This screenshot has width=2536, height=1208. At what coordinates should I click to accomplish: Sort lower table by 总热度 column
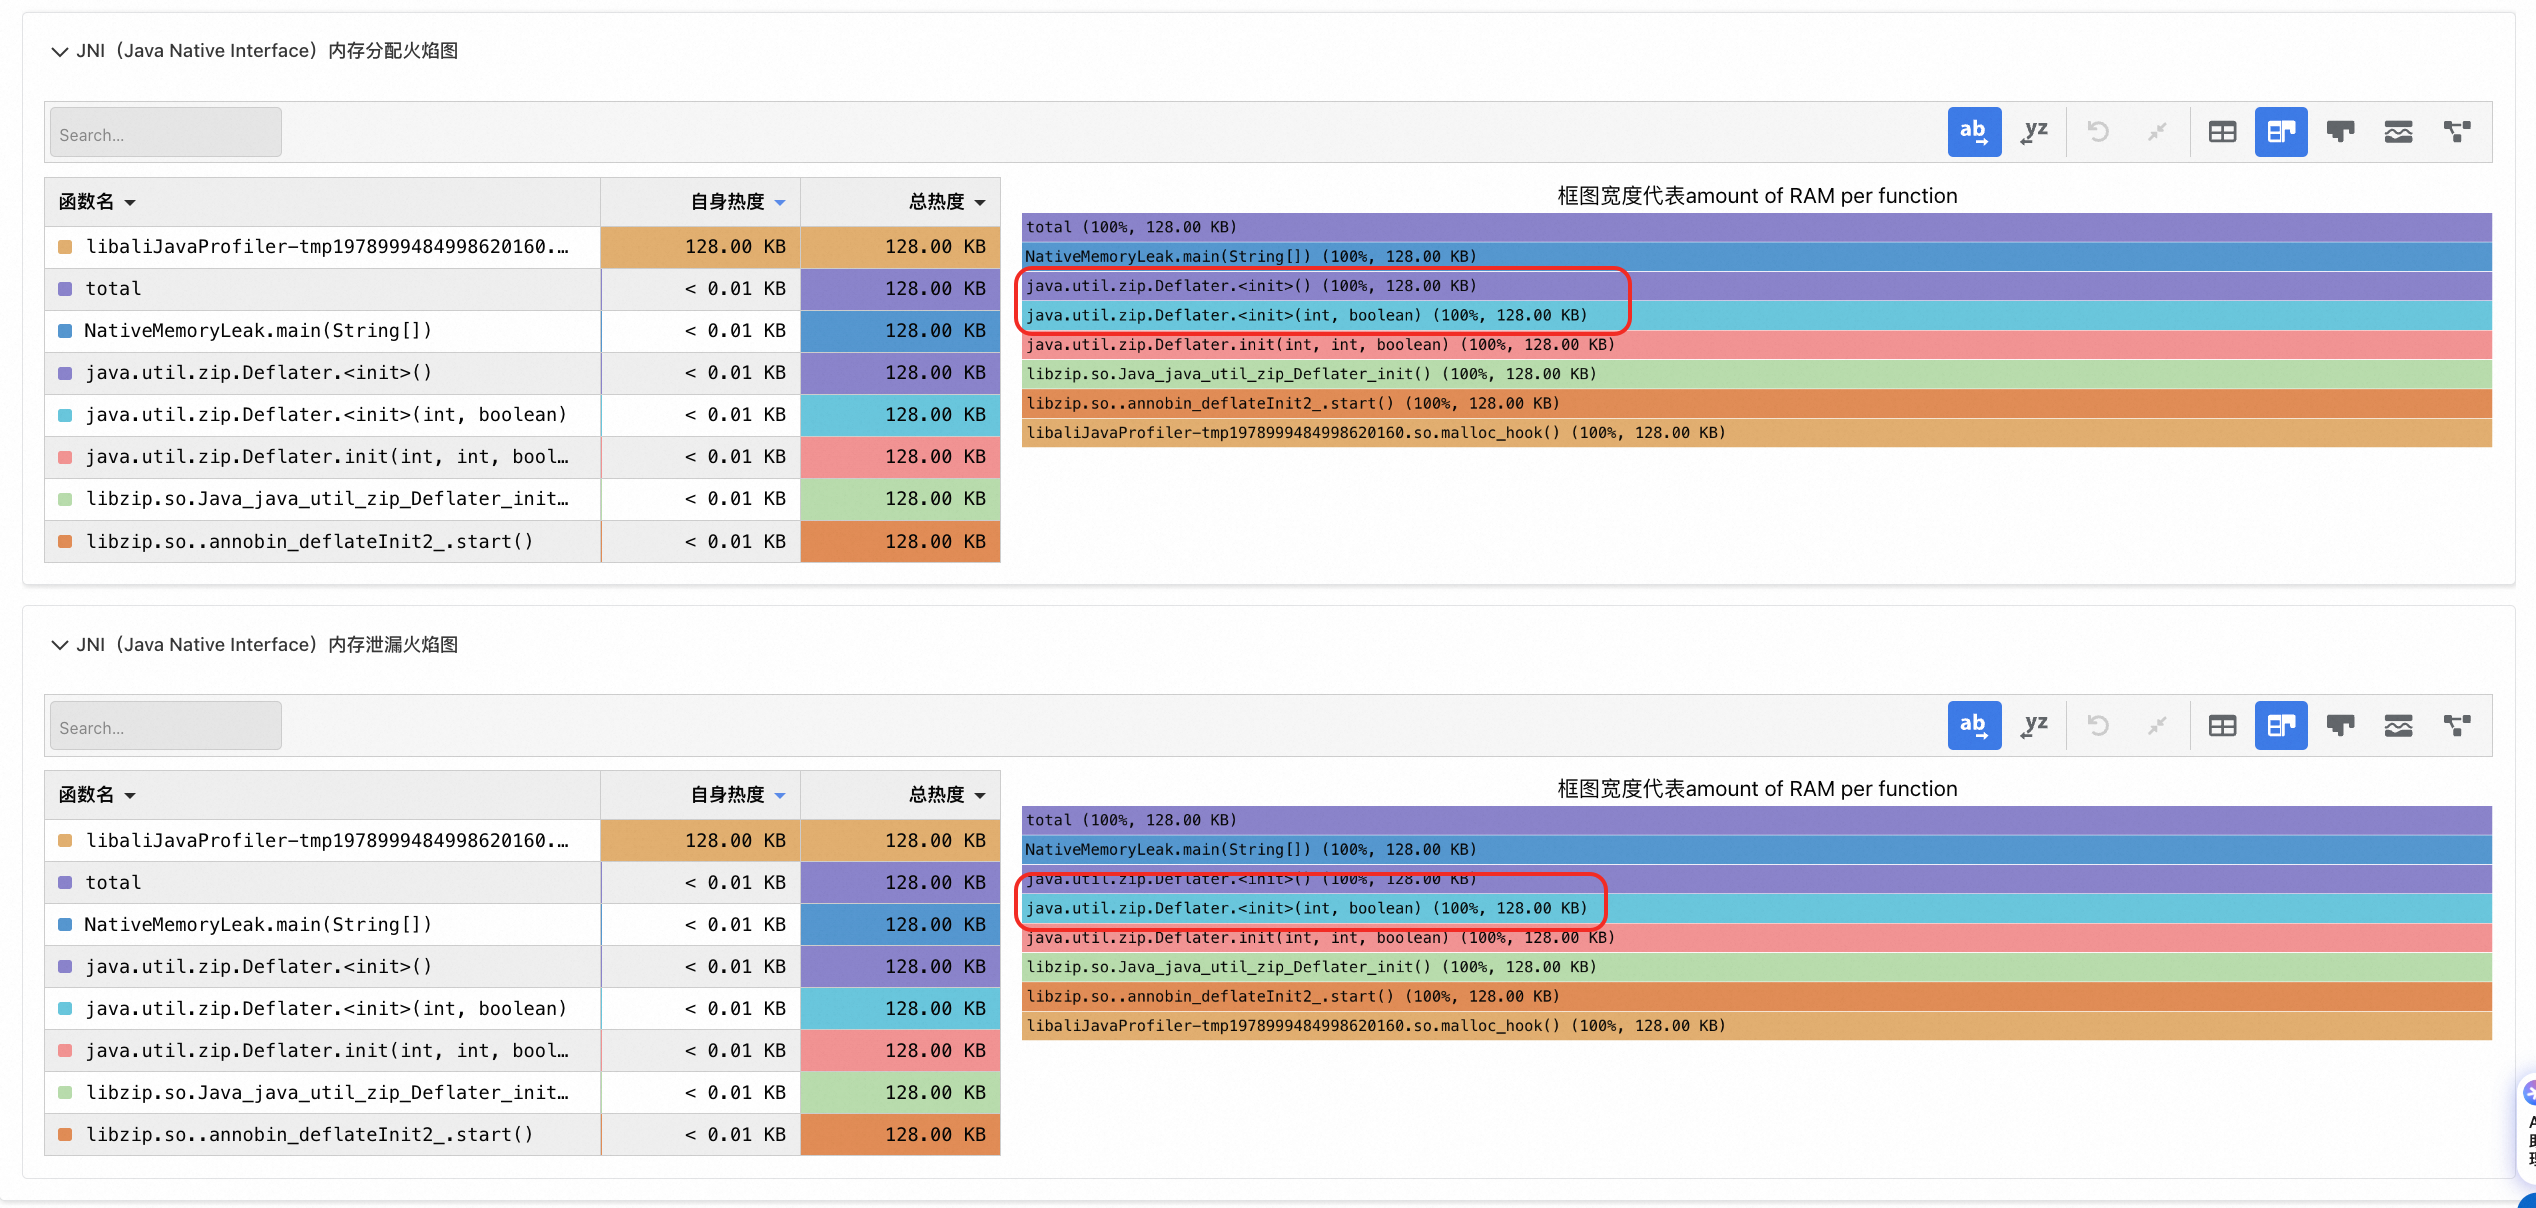946,795
